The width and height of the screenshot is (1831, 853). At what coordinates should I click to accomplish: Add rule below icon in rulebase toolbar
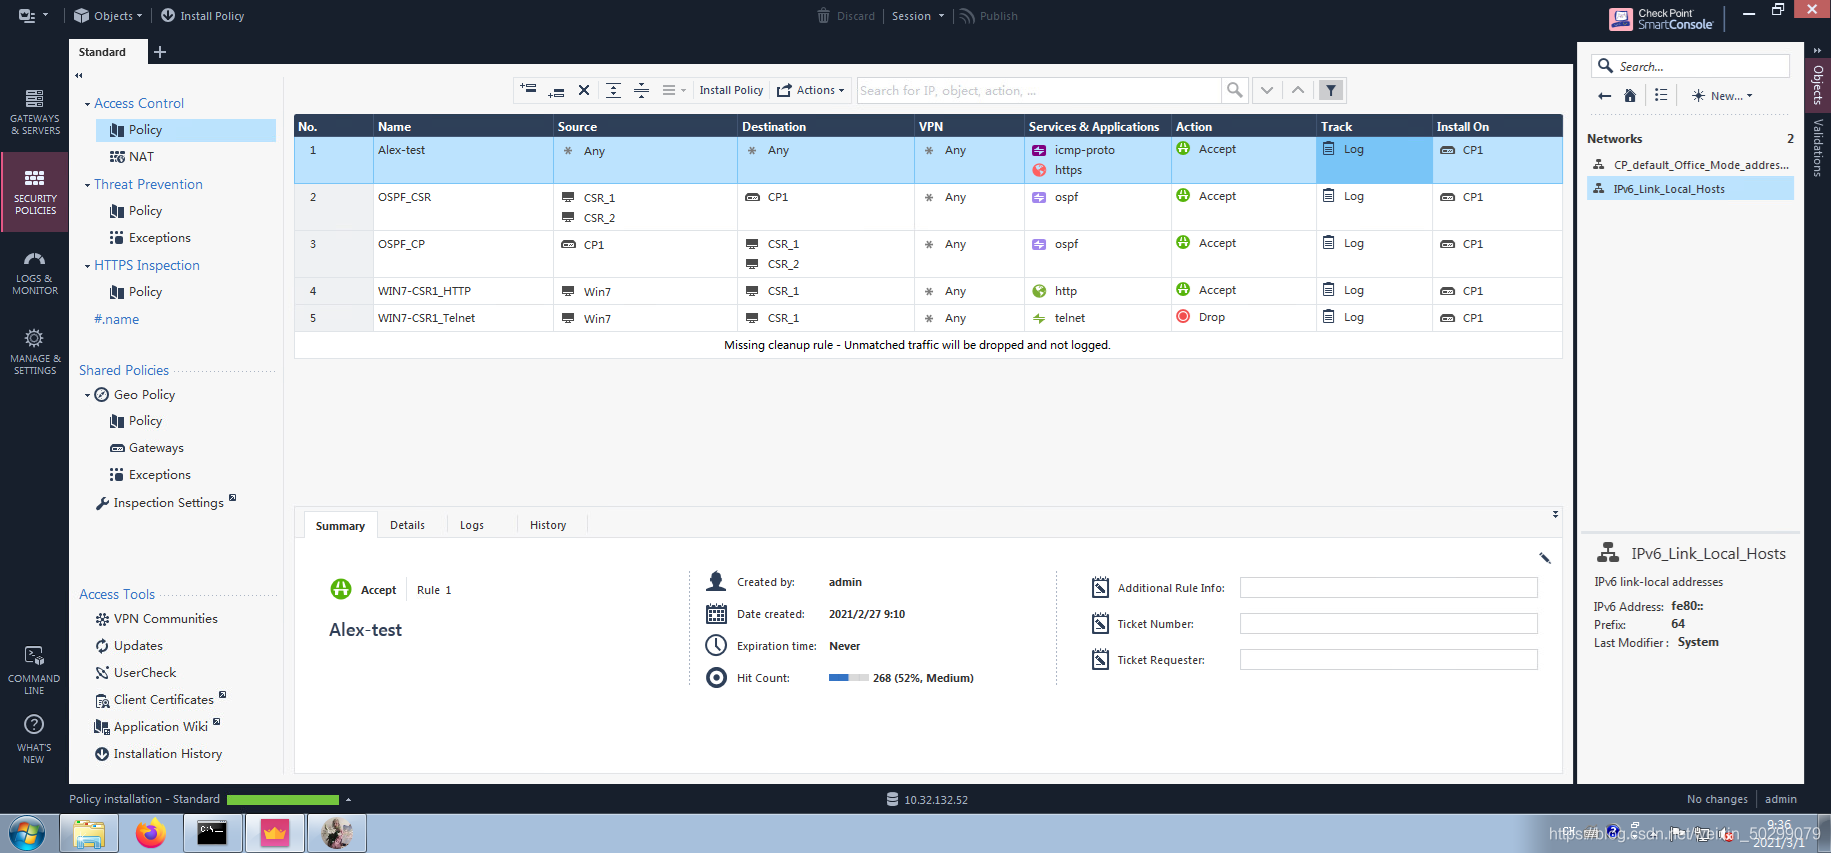tap(556, 90)
